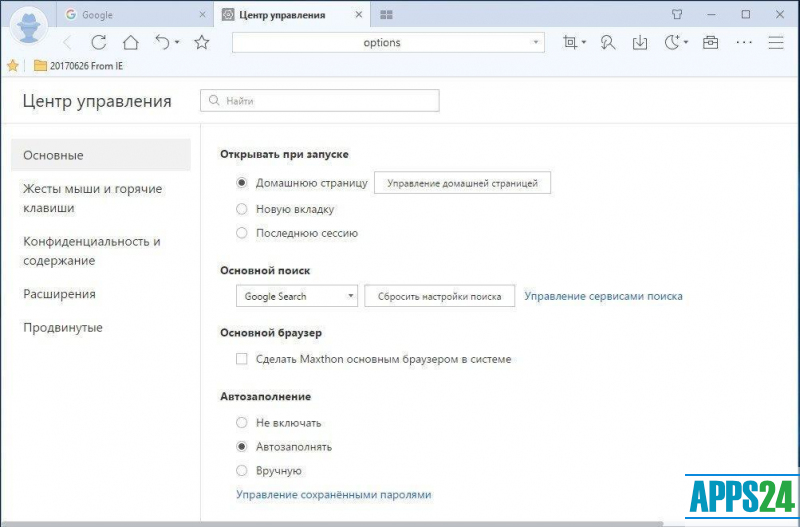
Task: Open the undo close tab dropdown arrow
Action: 177,42
